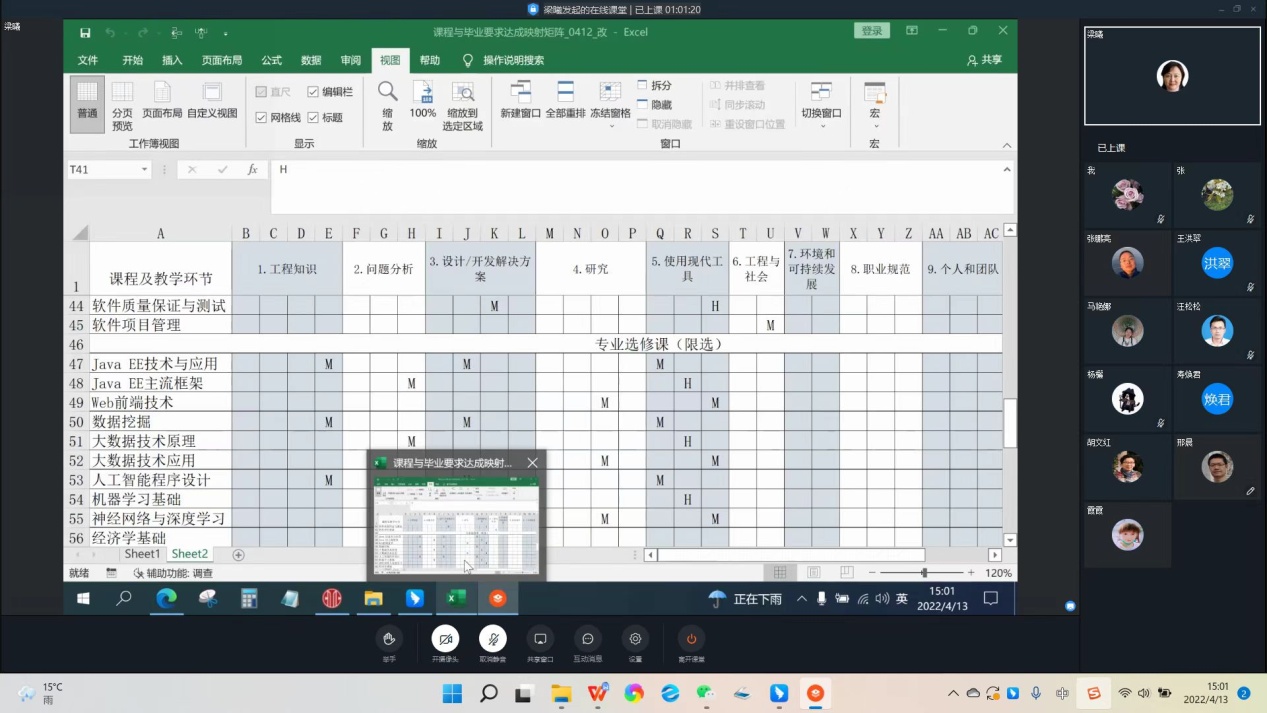Switch to Page Break Preview (分页预览)
The height and width of the screenshot is (713, 1267).
[122, 105]
